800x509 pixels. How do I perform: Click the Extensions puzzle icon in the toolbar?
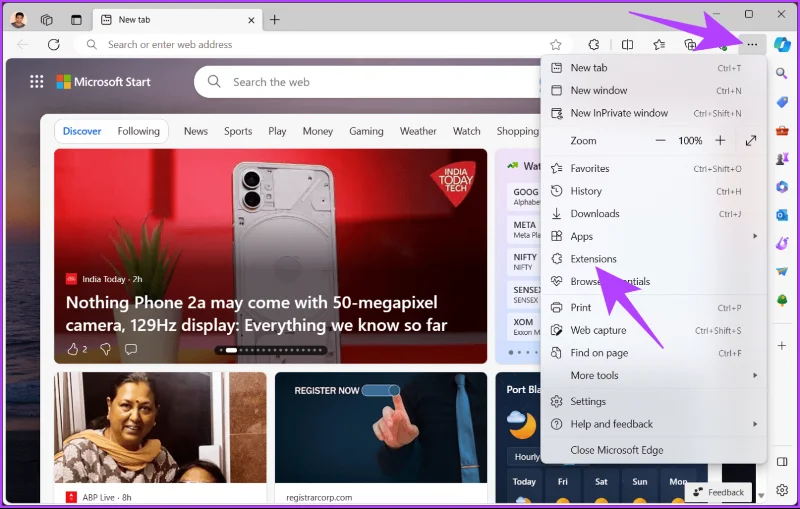[594, 45]
